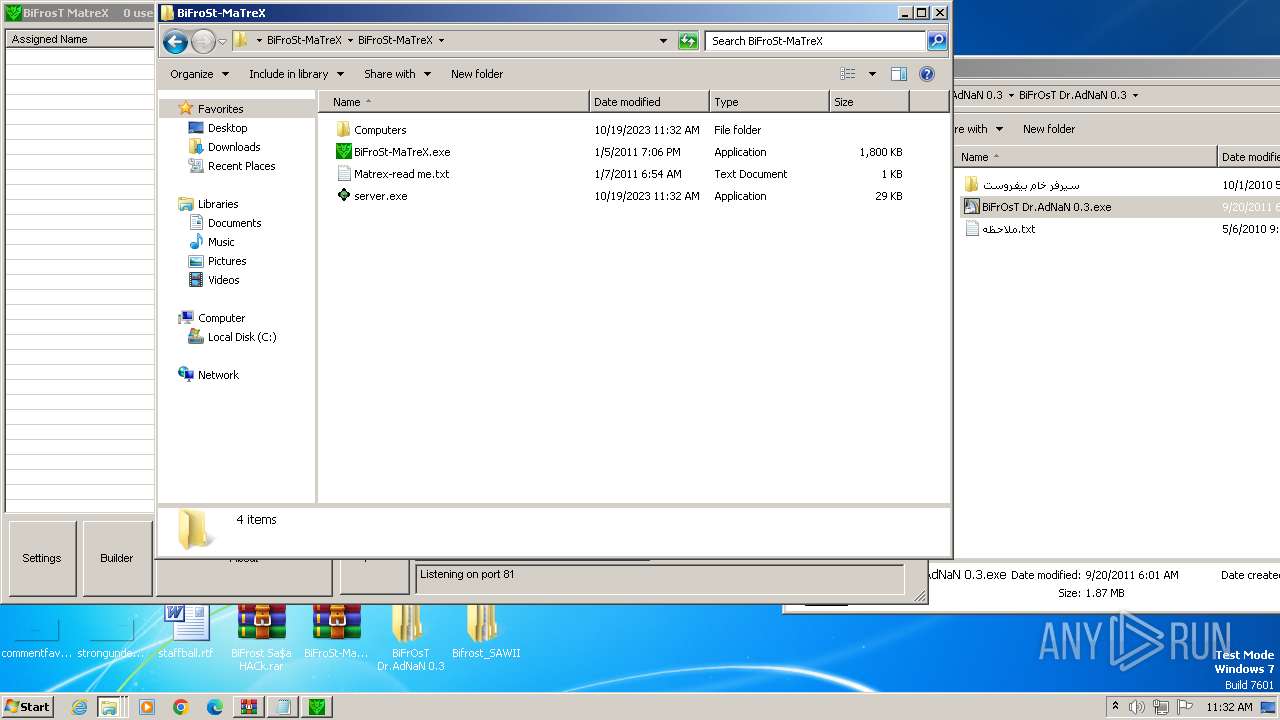
Task: Select BiFrOsT Dr.AdNaN 0.3 desktop zip folder
Action: (x=410, y=638)
